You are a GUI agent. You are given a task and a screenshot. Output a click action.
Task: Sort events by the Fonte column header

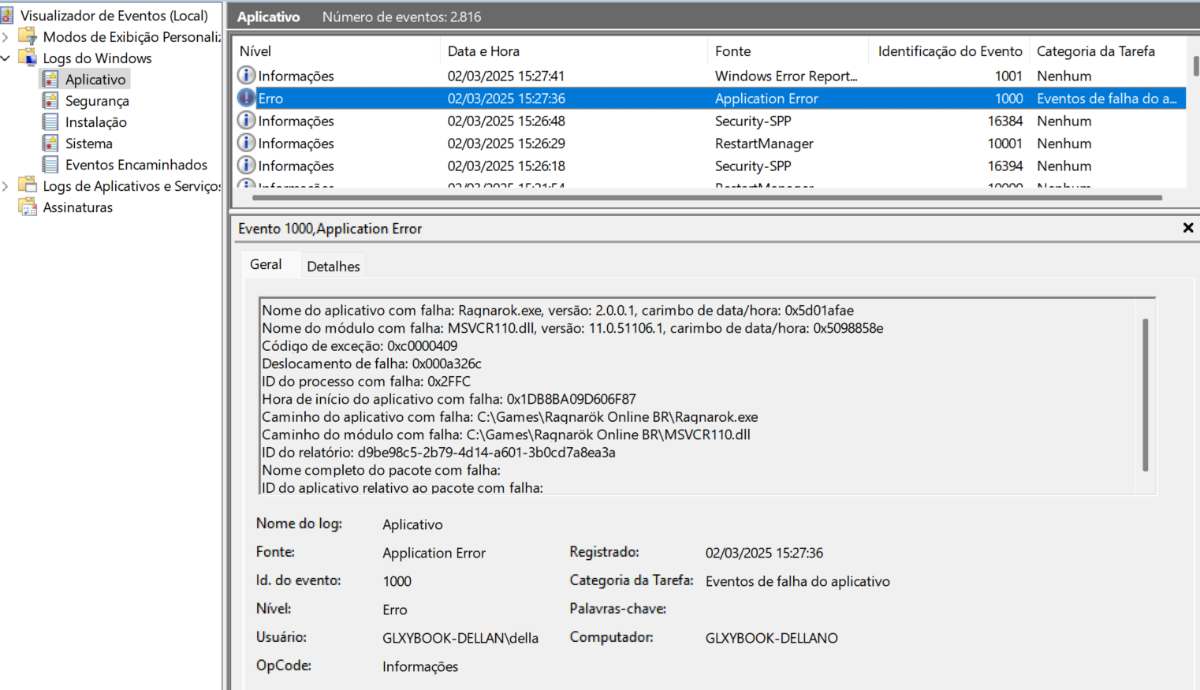(x=789, y=51)
